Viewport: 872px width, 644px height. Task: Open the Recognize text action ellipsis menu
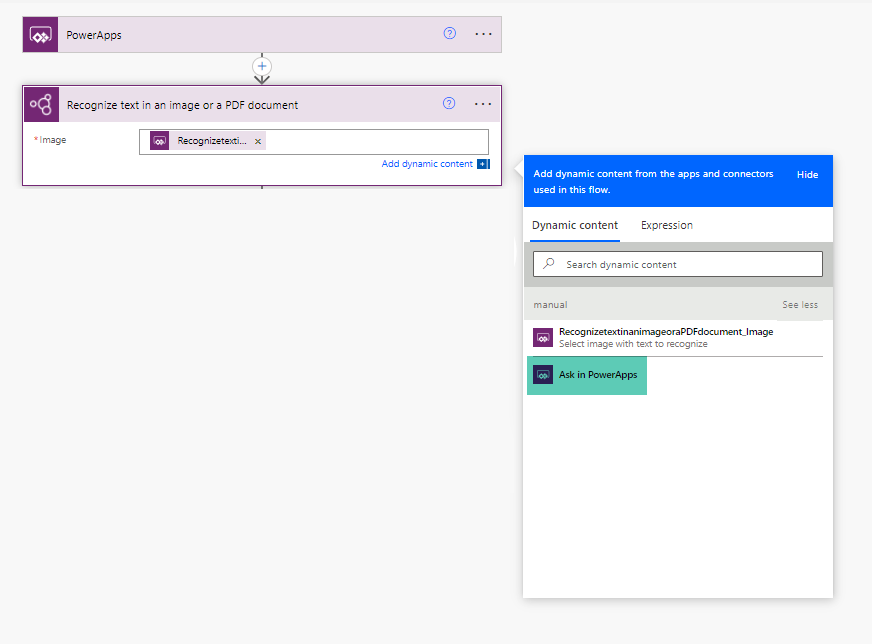coord(483,104)
